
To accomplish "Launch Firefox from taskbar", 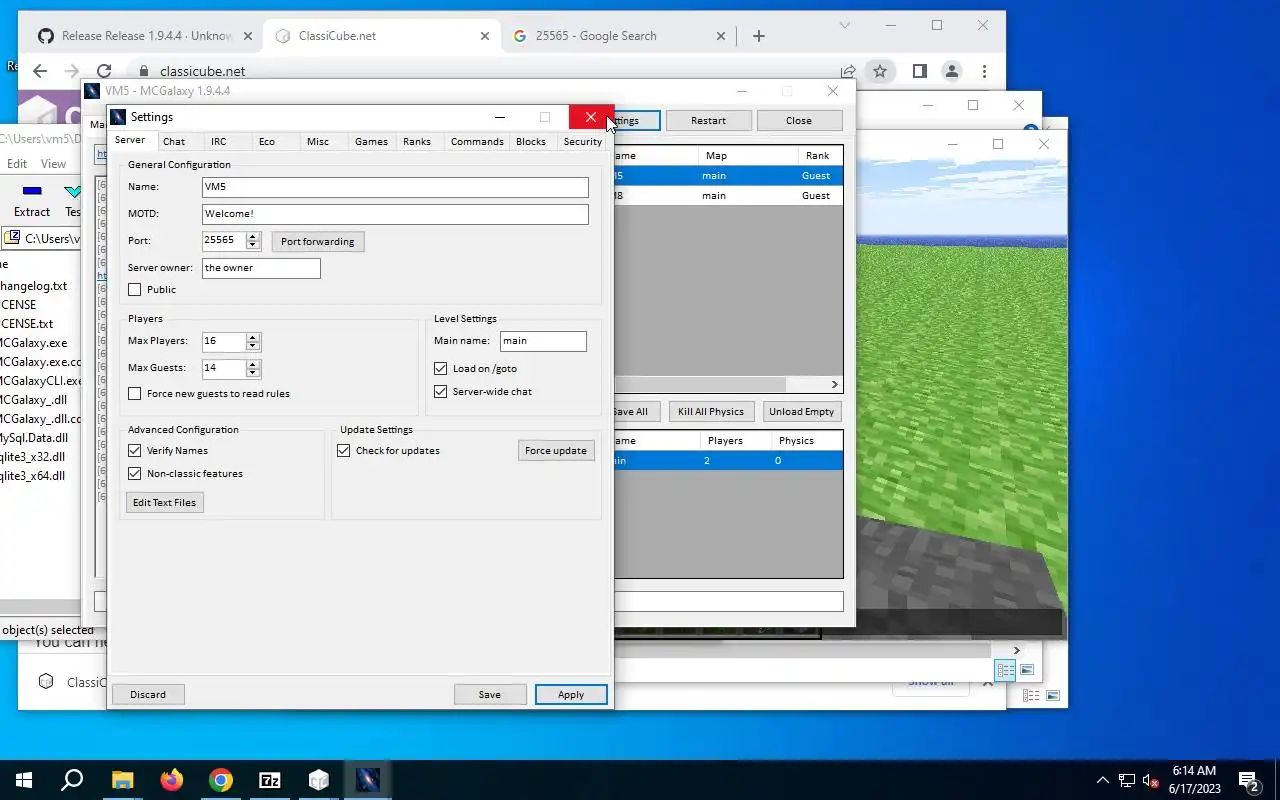I will click(x=171, y=780).
